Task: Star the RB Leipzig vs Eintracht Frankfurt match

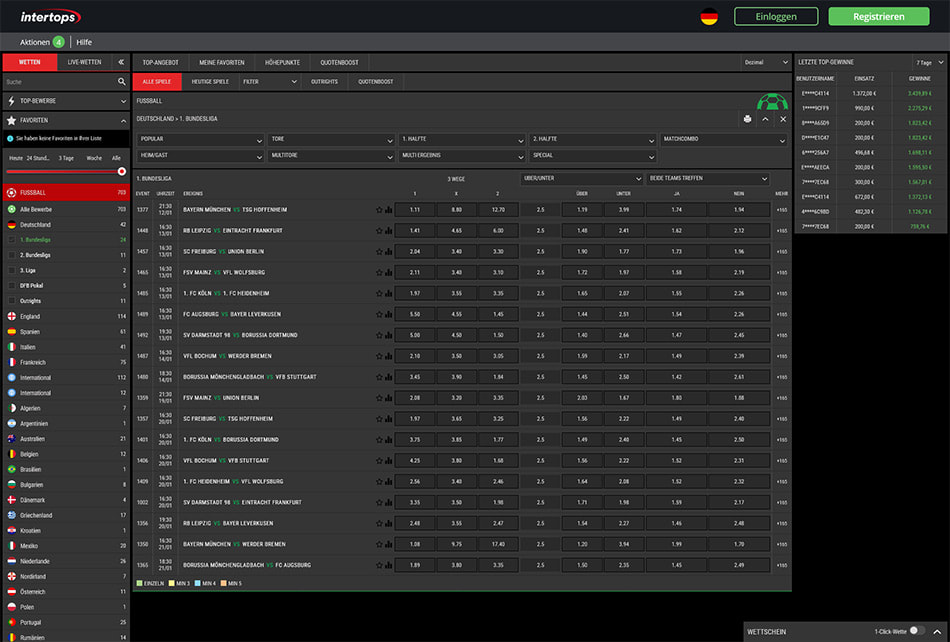Action: 379,231
